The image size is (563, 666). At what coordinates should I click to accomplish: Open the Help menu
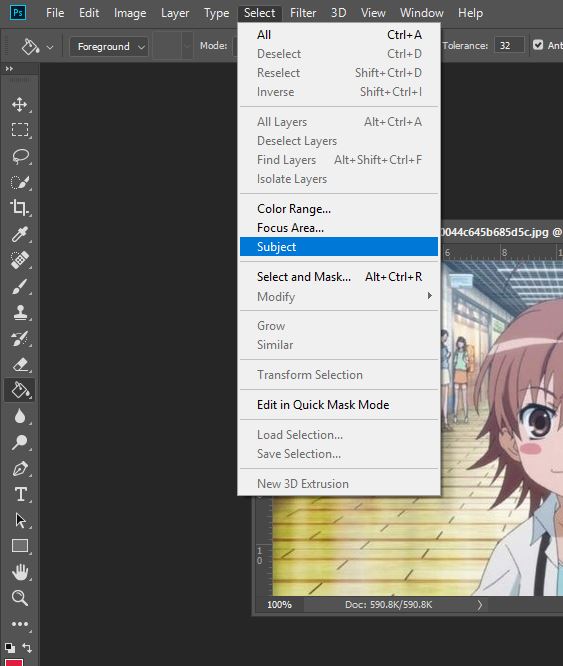[470, 13]
